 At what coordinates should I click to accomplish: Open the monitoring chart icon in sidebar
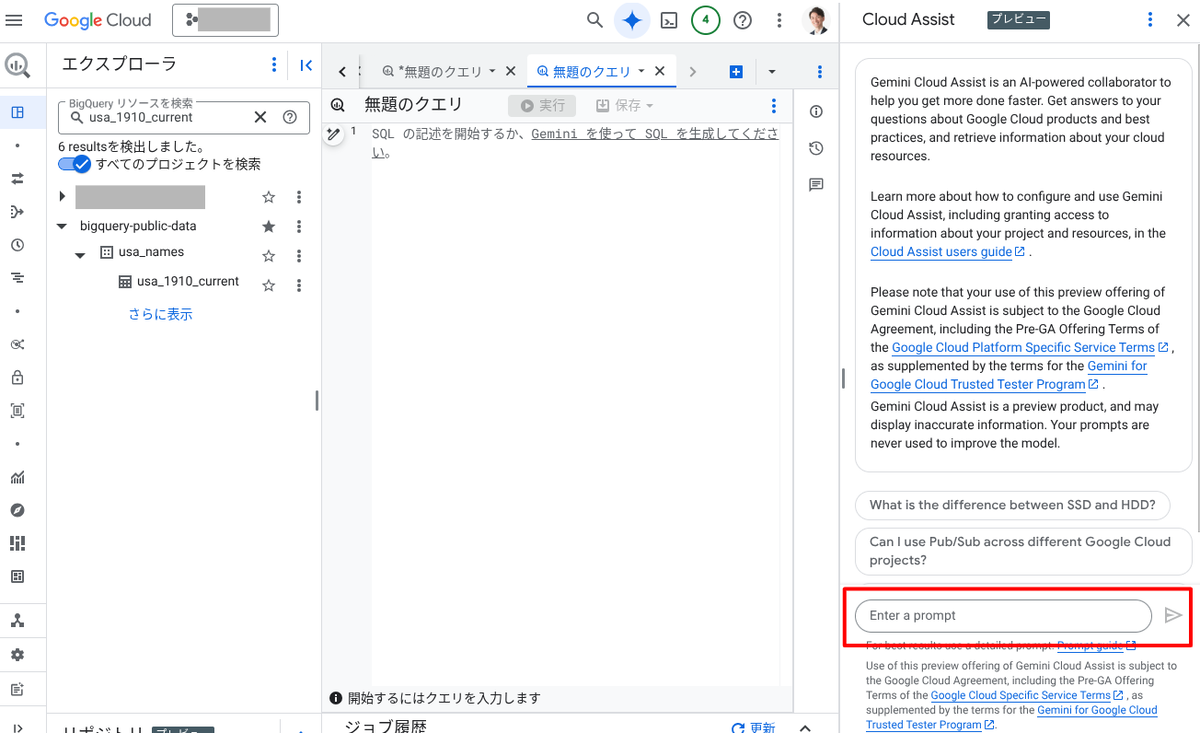coord(17,477)
